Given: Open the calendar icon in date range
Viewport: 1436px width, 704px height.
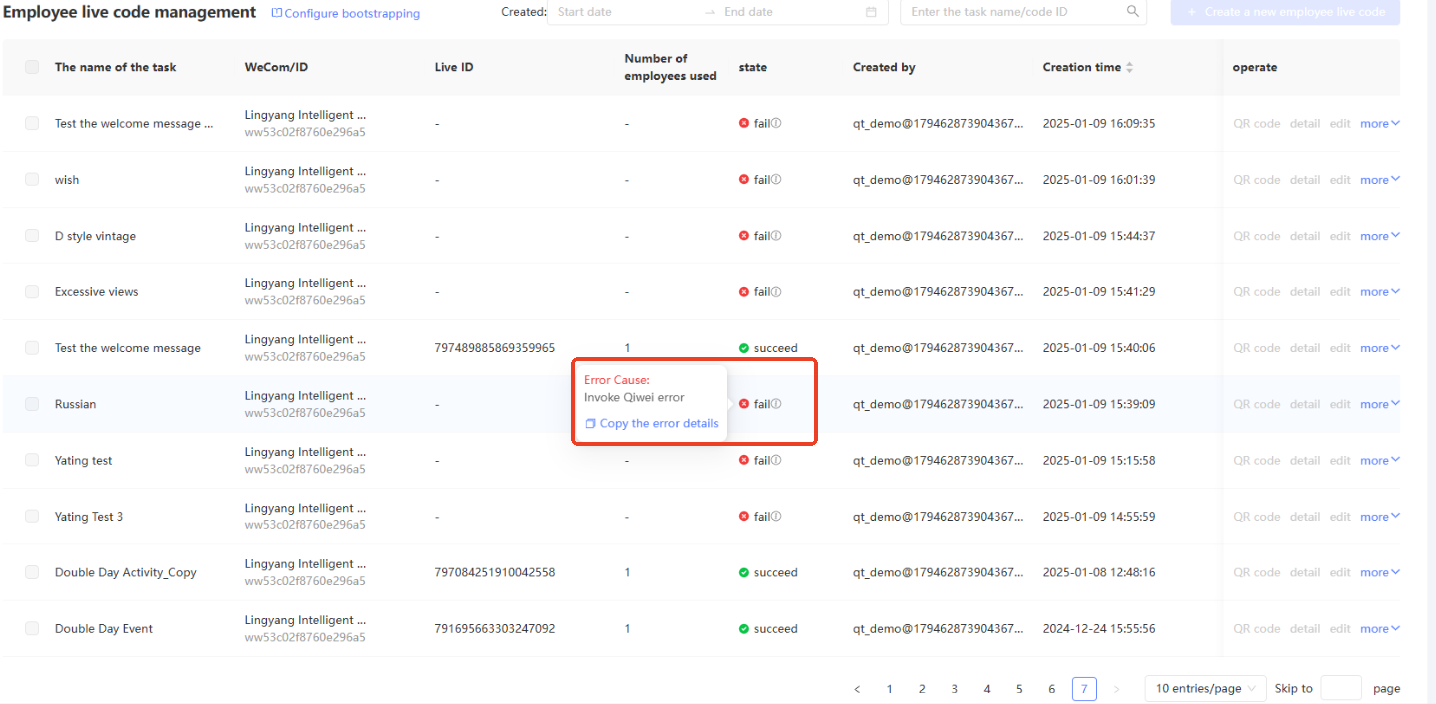Looking at the screenshot, I should (871, 12).
